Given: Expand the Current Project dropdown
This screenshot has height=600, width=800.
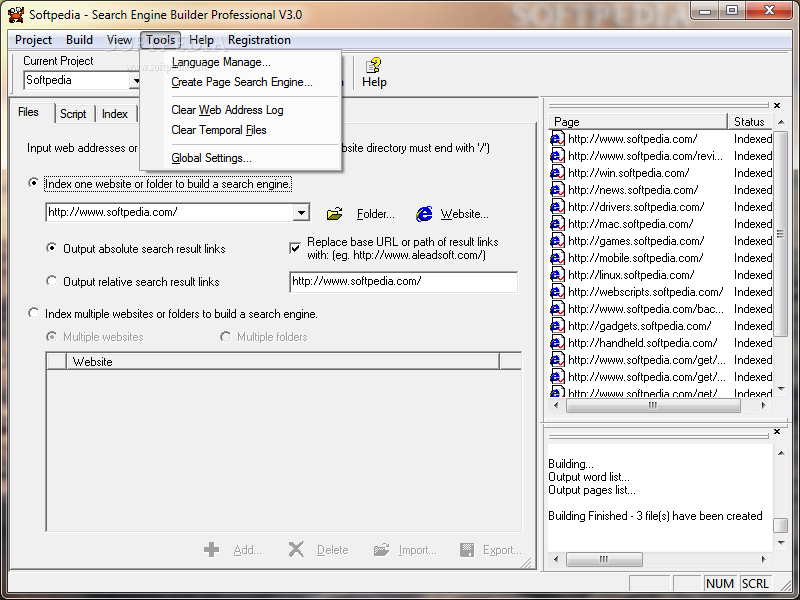Looking at the screenshot, I should pyautogui.click(x=136, y=80).
